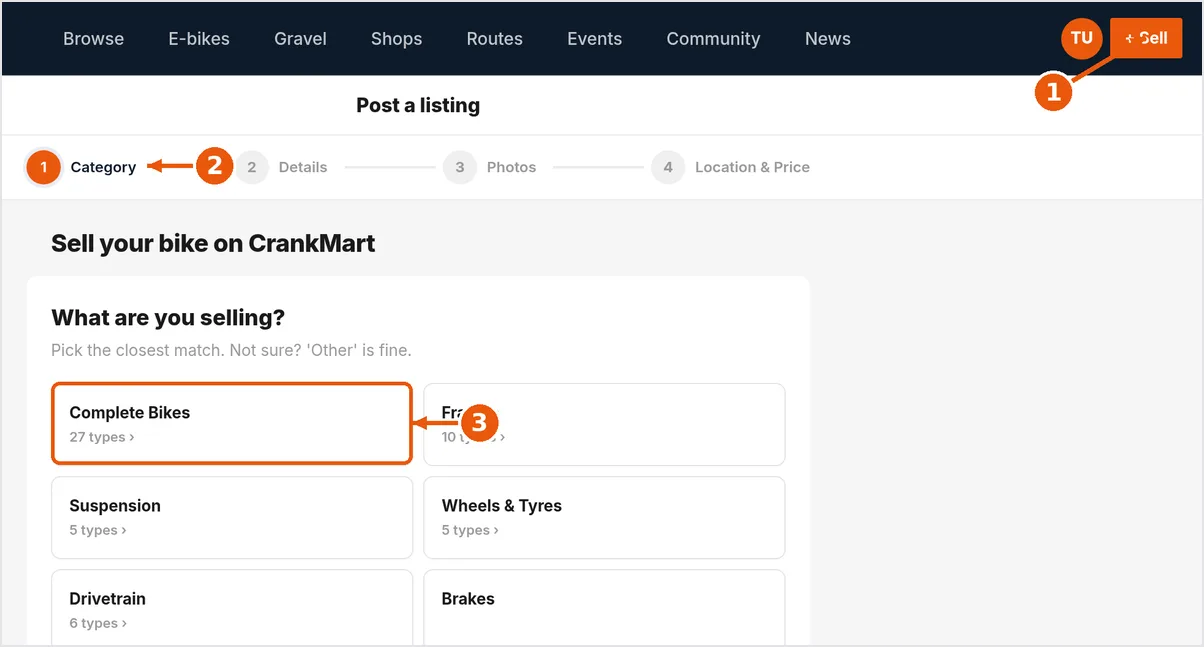Select the category card showing 10 types
1204x647 pixels.
[x=604, y=424]
